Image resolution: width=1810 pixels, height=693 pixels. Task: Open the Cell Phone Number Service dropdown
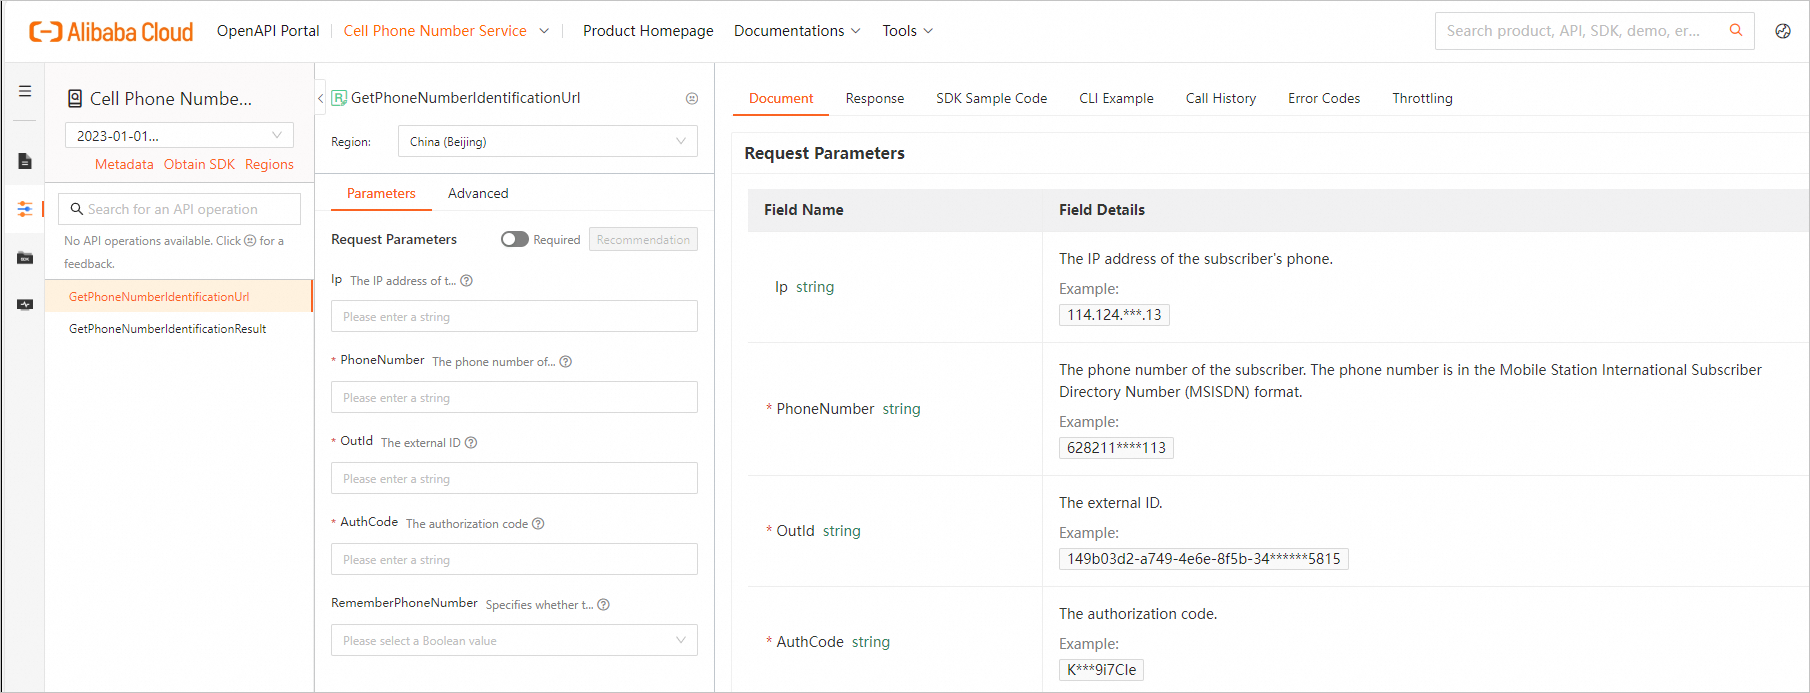tap(446, 31)
